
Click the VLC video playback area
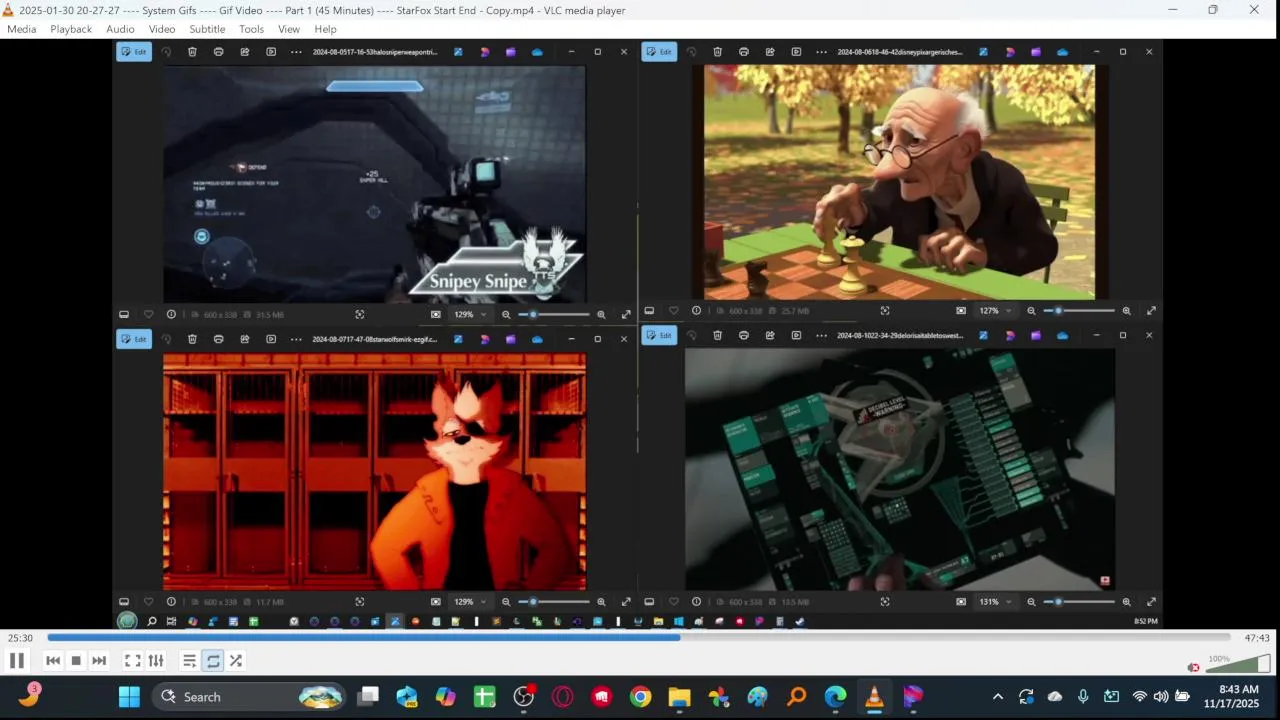[640, 335]
